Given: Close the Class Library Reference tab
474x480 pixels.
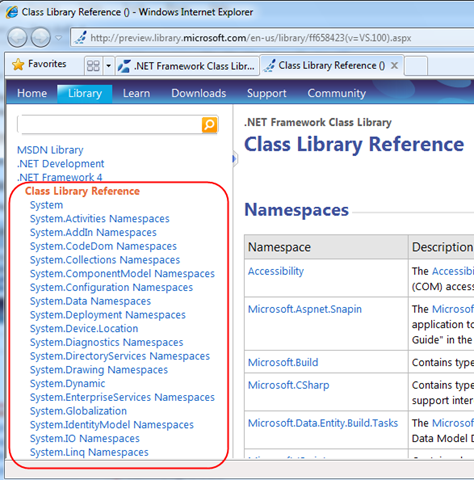Looking at the screenshot, I should click(394, 65).
